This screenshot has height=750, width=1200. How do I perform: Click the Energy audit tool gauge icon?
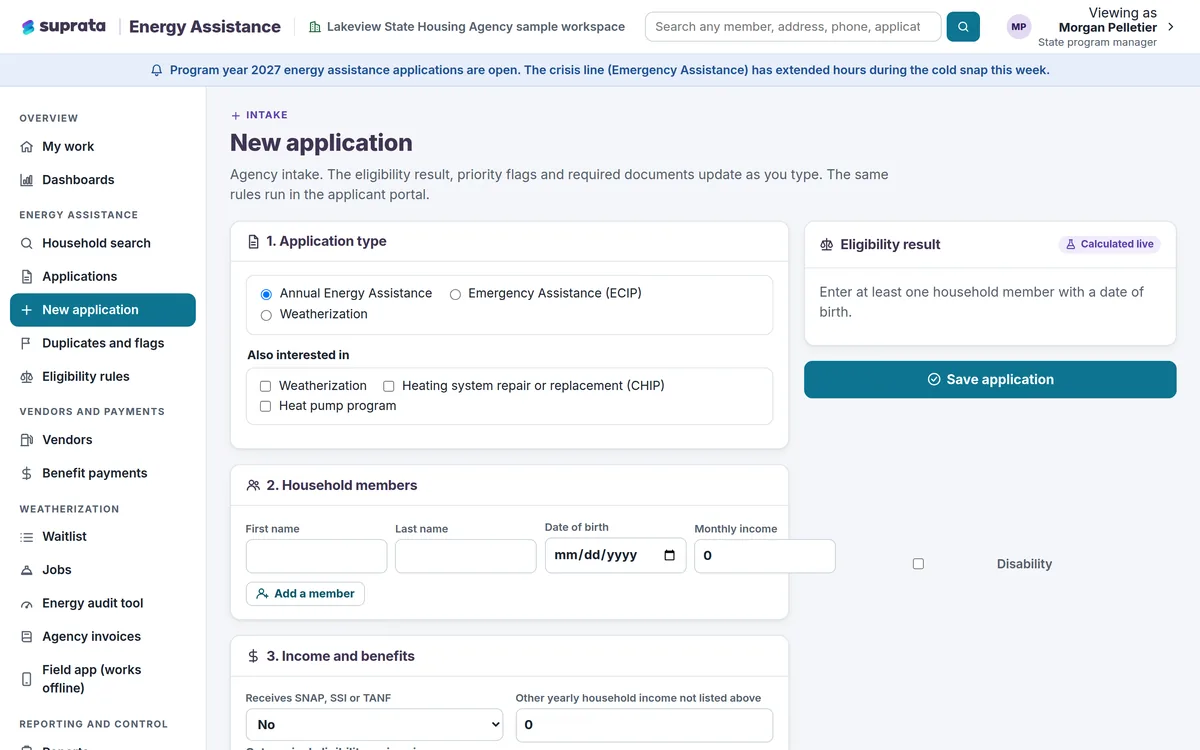[x=27, y=604]
